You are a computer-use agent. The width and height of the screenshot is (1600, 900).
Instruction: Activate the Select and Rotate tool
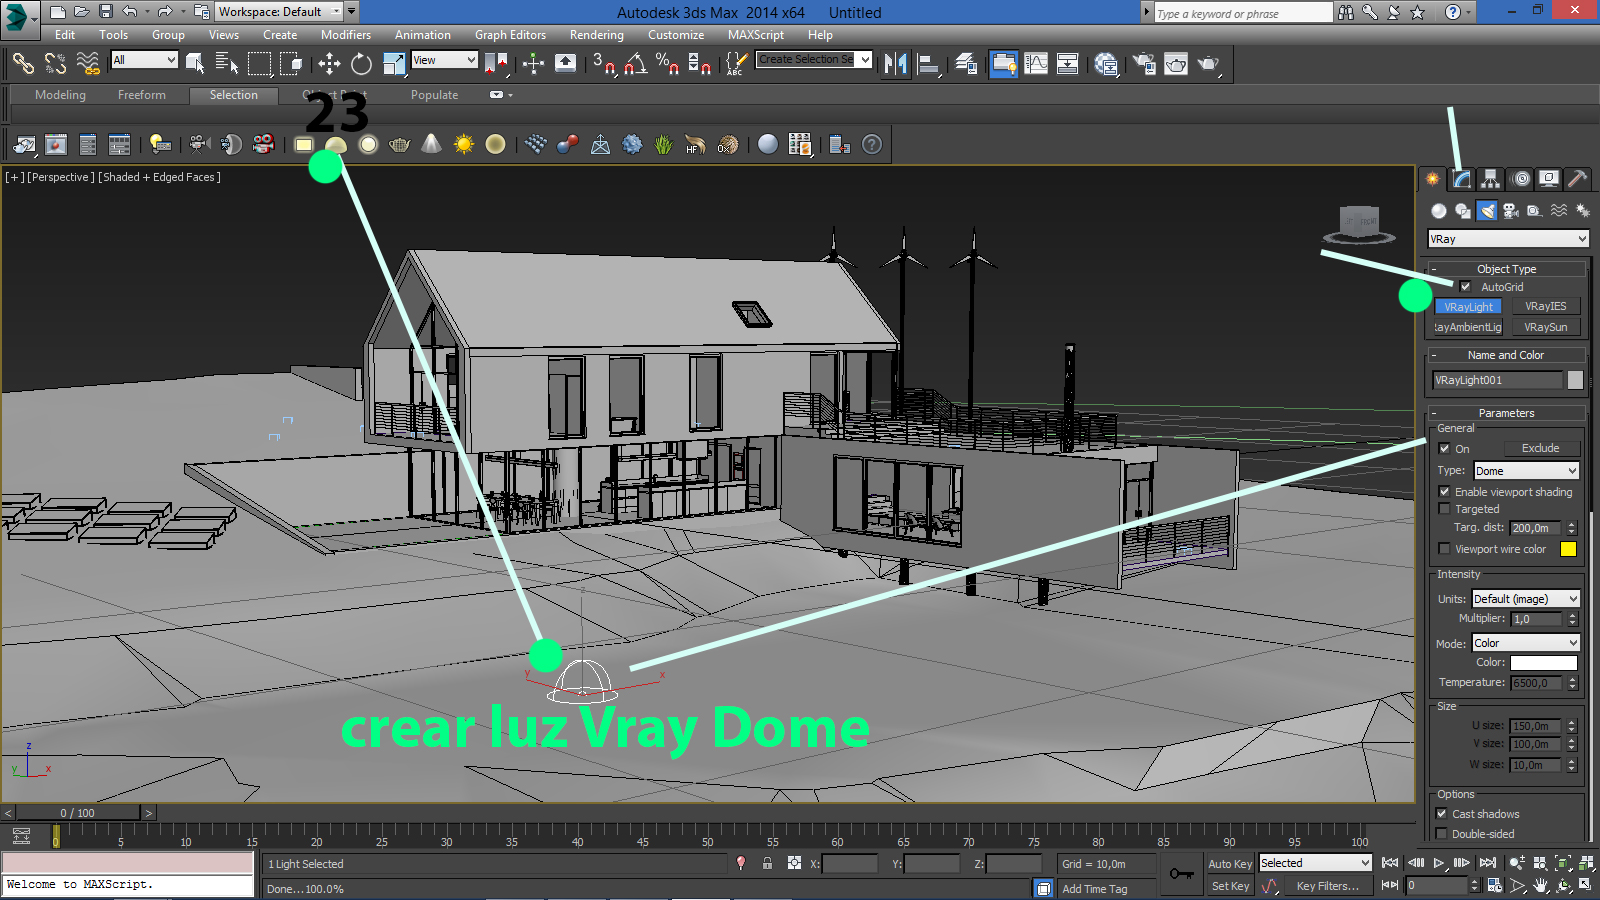pyautogui.click(x=359, y=64)
